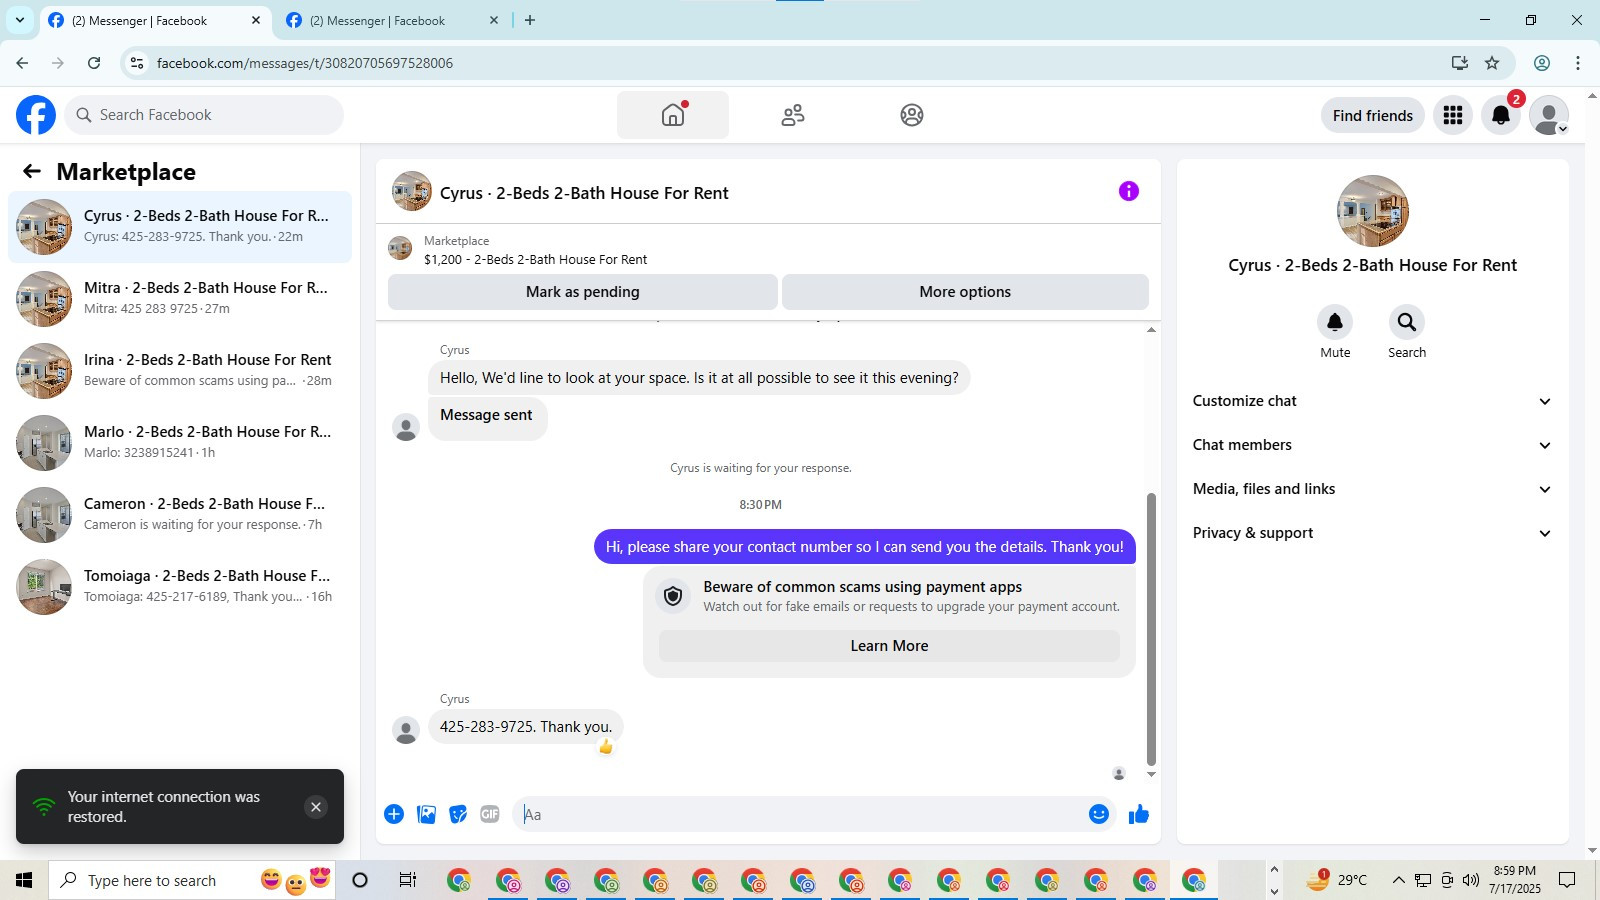Click the shield icon in scam warning
The width and height of the screenshot is (1600, 900).
tap(673, 596)
